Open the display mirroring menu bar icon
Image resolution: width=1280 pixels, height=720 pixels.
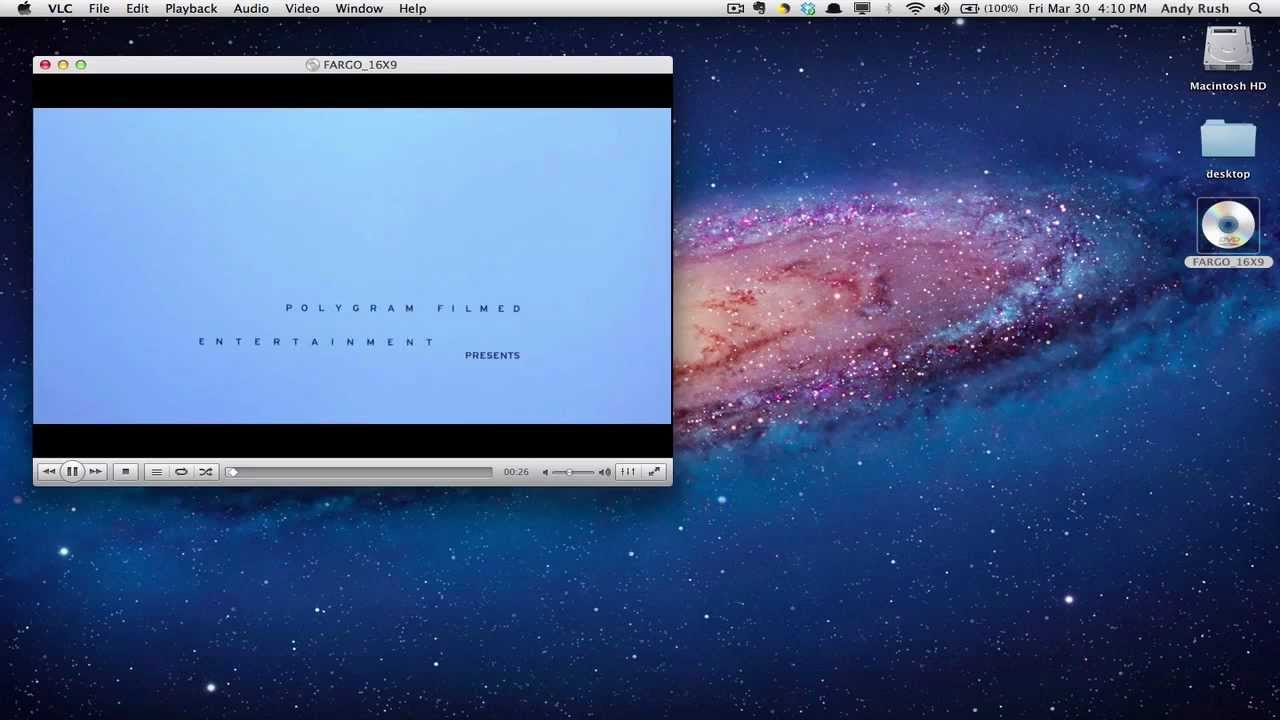click(x=862, y=8)
